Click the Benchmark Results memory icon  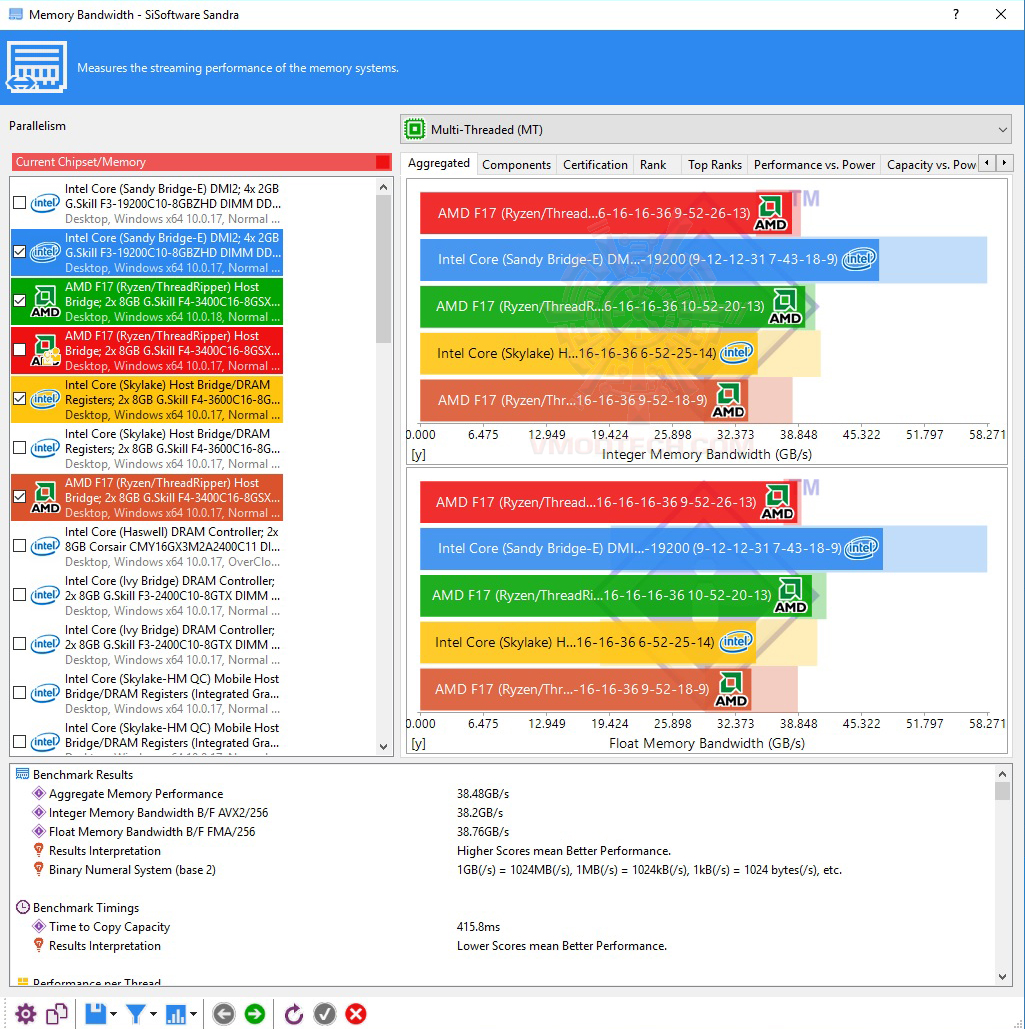point(22,774)
